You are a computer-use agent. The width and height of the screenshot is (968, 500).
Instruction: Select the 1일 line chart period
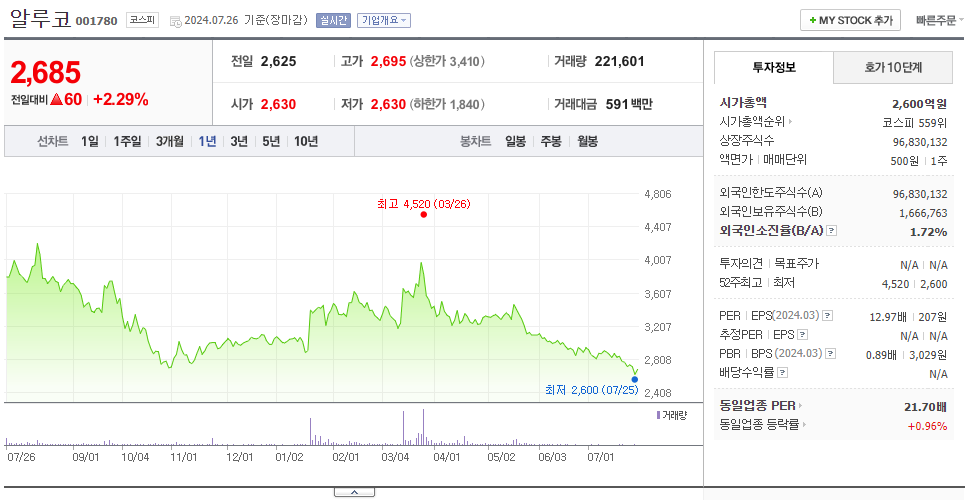click(90, 141)
